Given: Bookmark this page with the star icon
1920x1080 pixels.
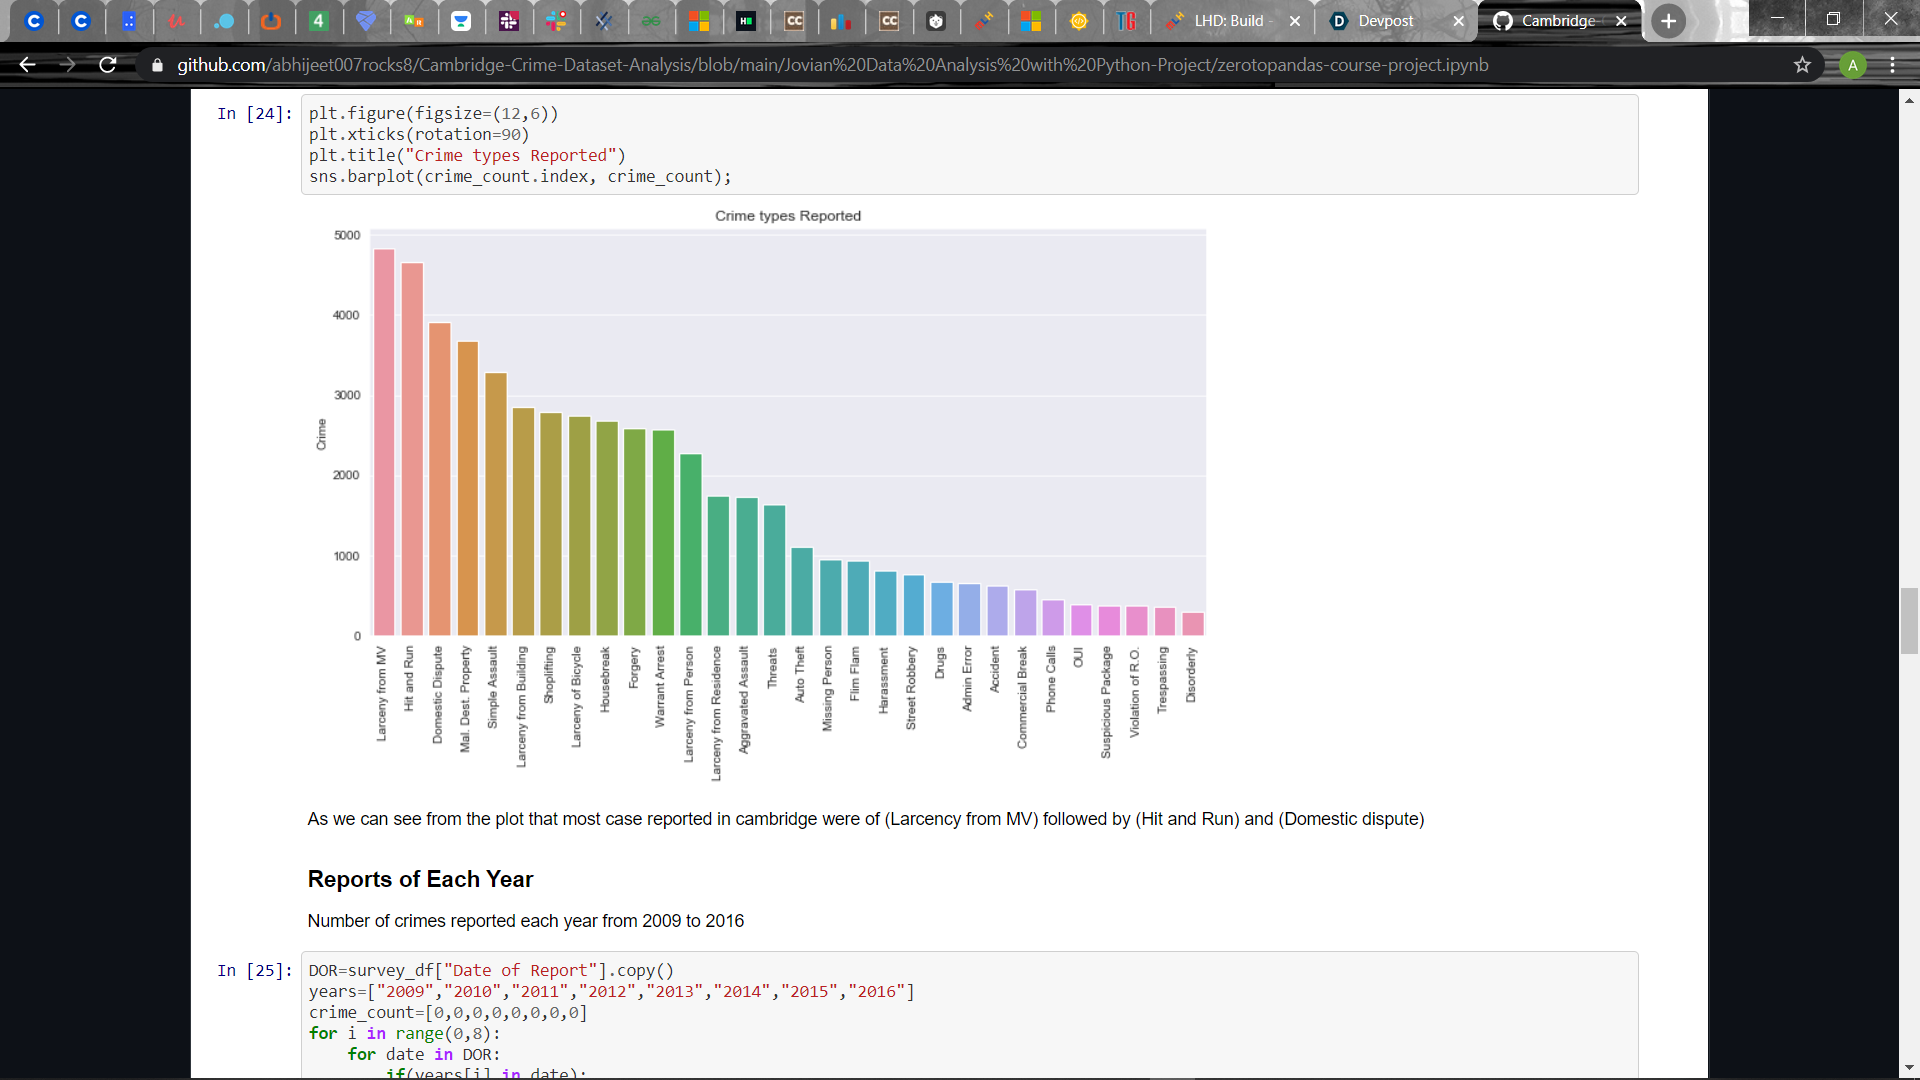Looking at the screenshot, I should pos(1802,65).
